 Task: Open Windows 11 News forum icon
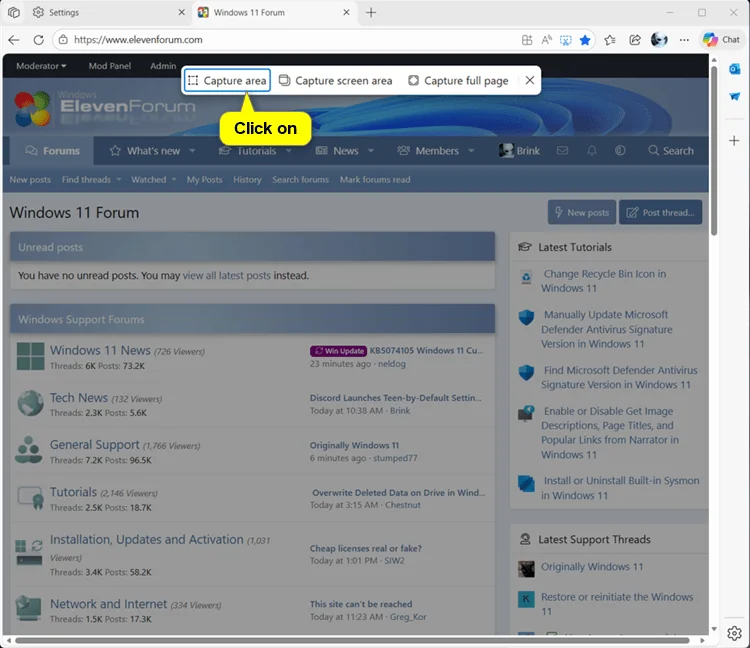(31, 356)
